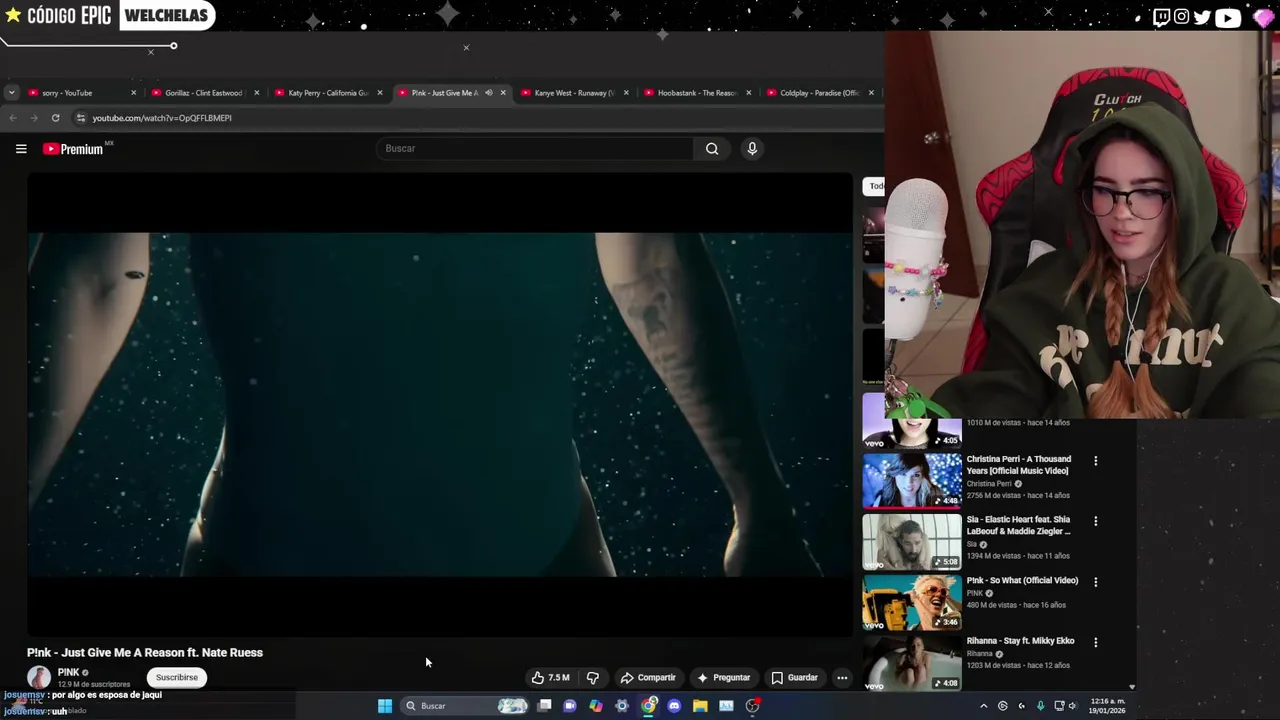Viewport: 1280px width, 720px height.
Task: Open P!nk So What video thumbnail
Action: [912, 602]
